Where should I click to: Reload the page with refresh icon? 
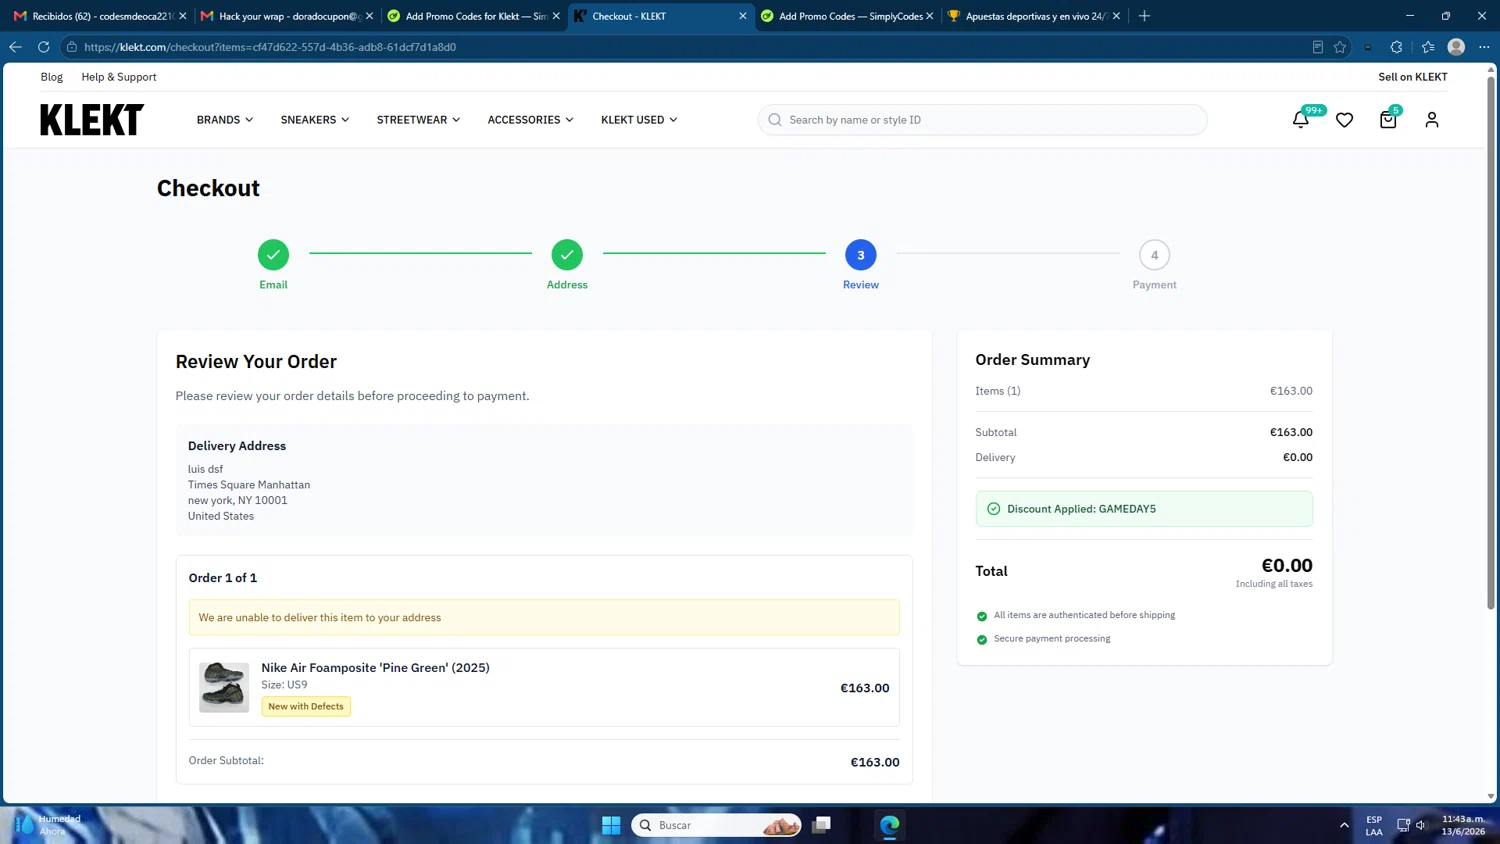(43, 47)
